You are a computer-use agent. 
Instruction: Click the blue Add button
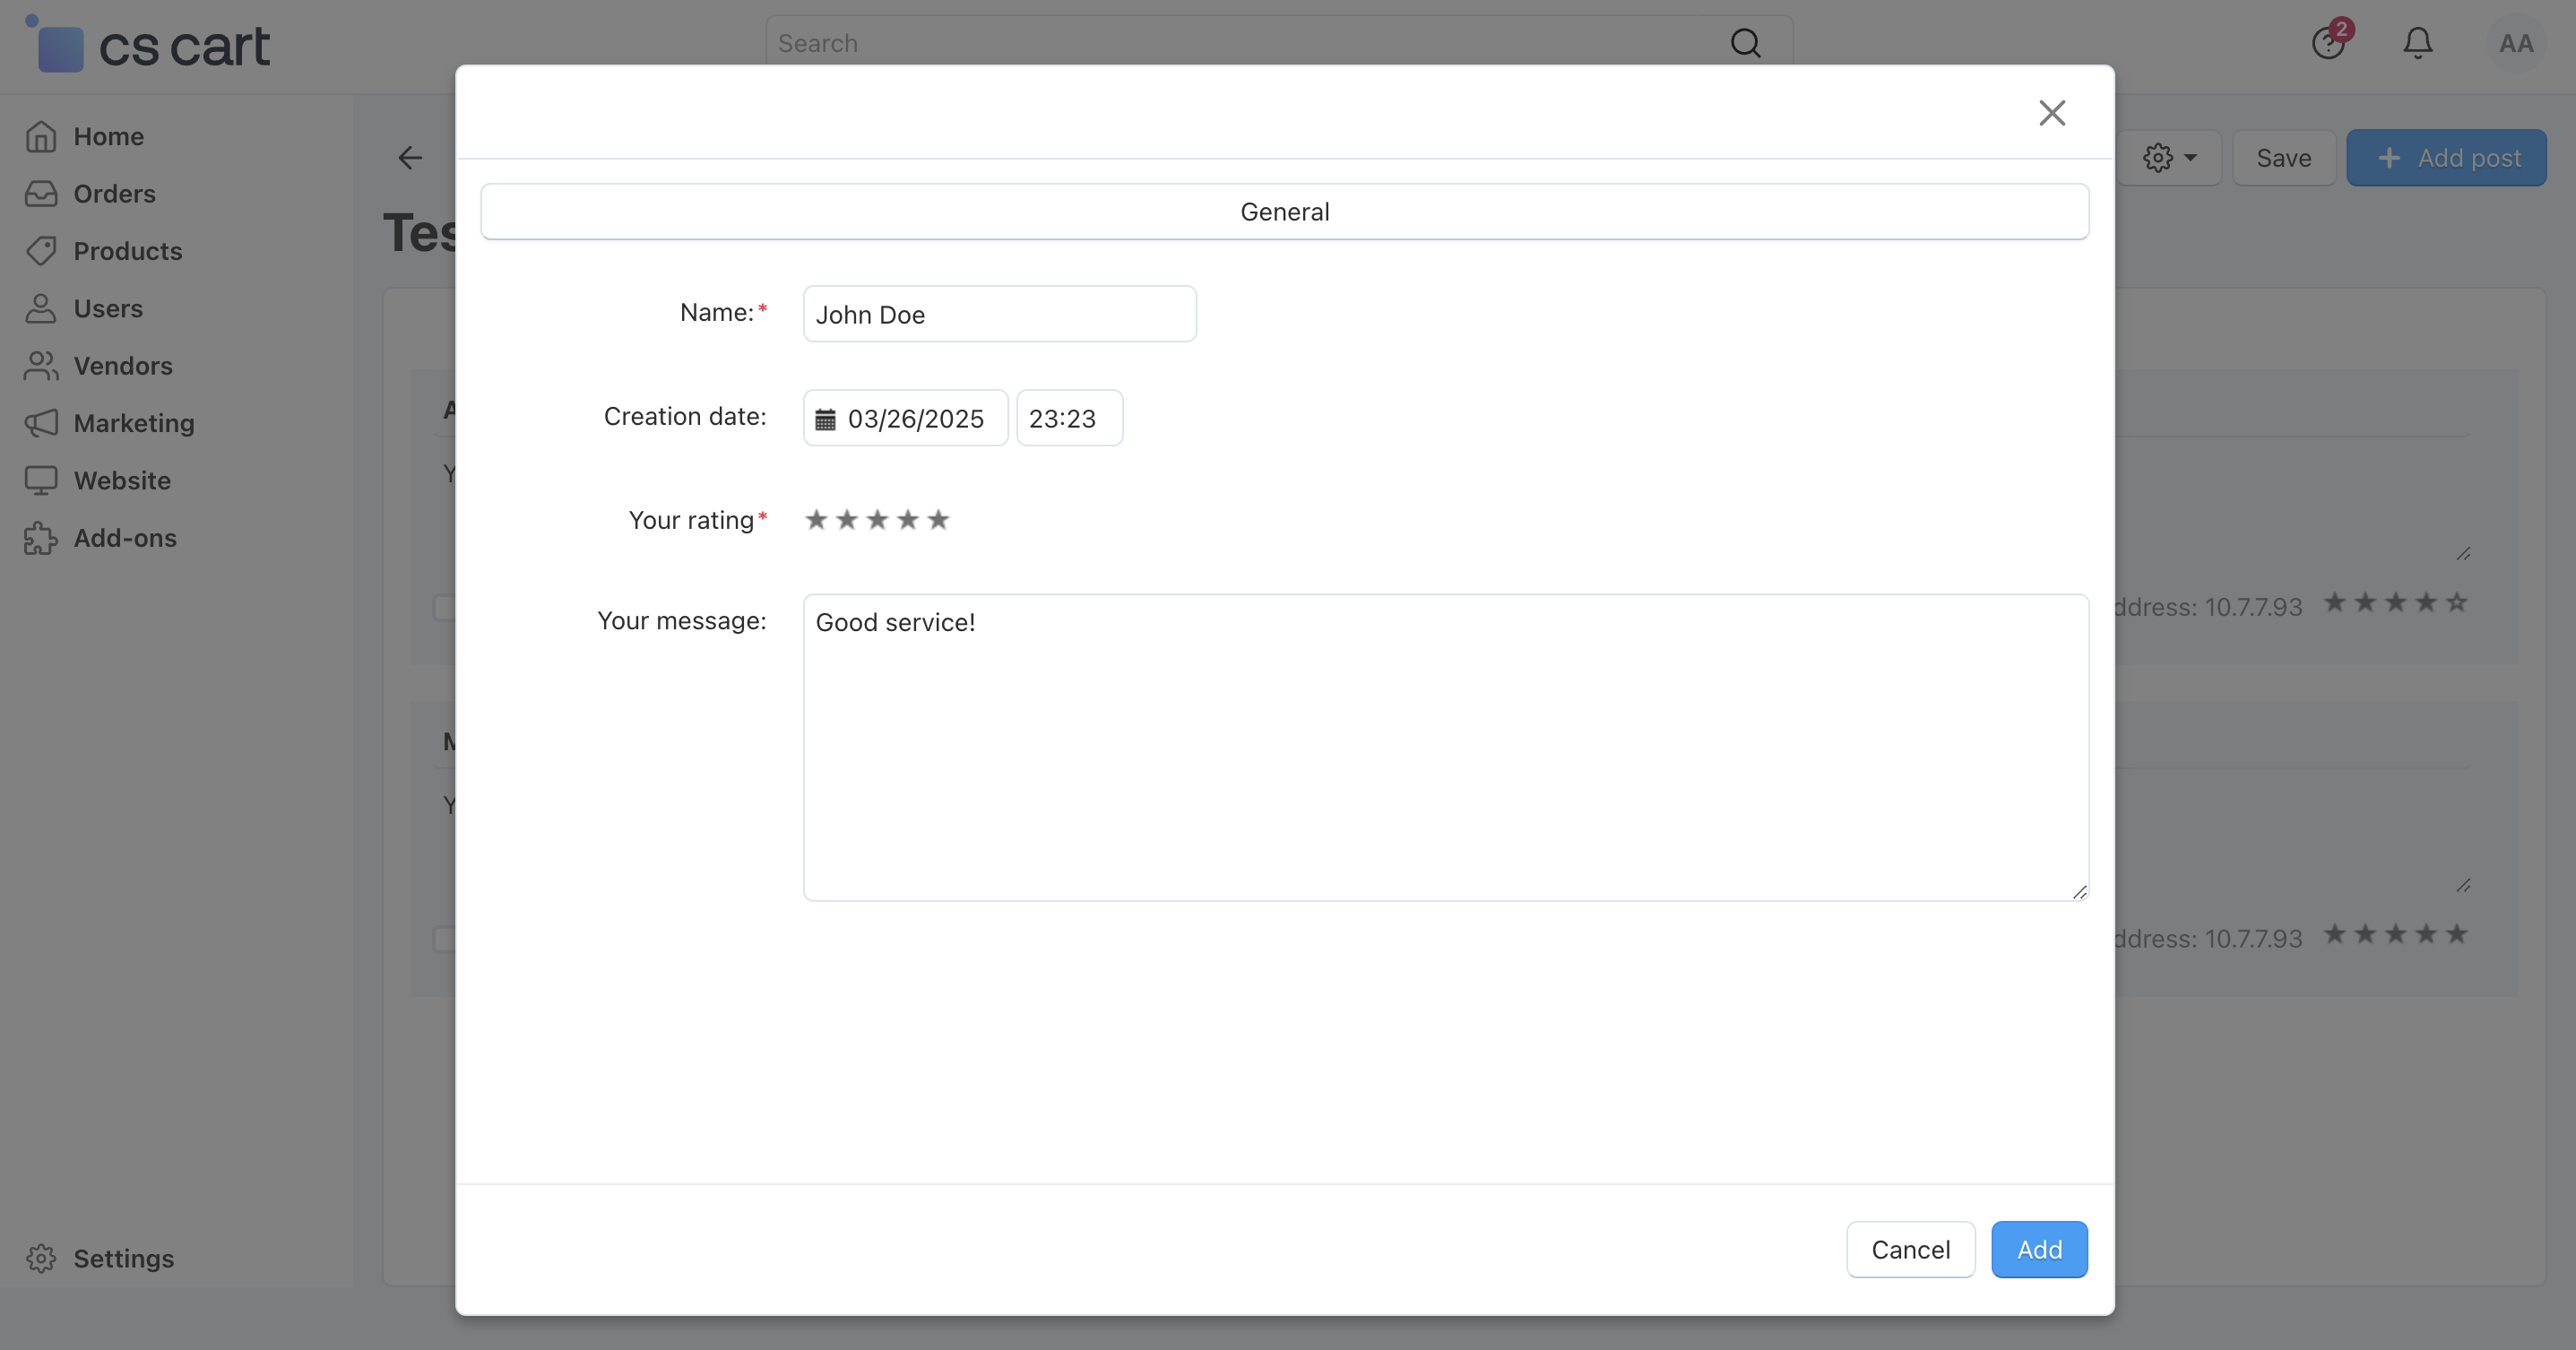coord(2039,1249)
